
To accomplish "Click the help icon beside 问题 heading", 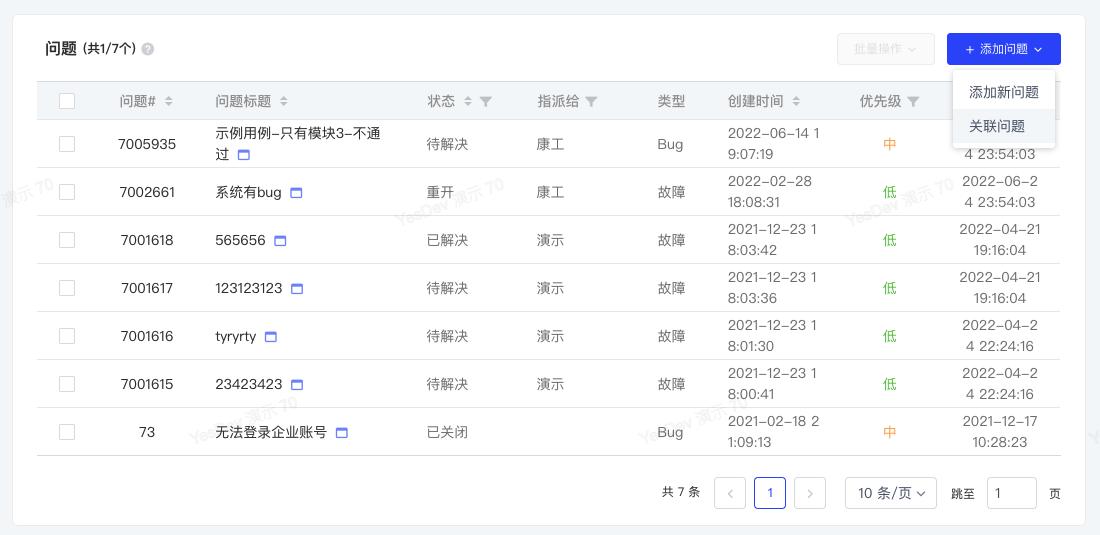I will pyautogui.click(x=147, y=49).
